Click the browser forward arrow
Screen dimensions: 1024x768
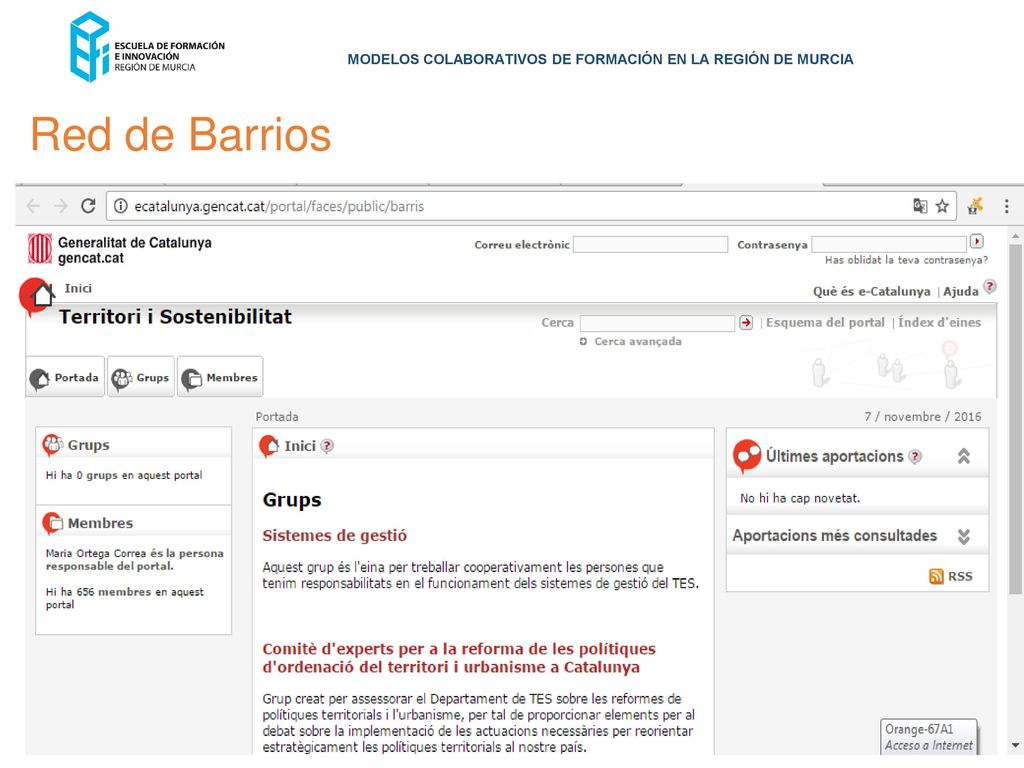tap(60, 206)
